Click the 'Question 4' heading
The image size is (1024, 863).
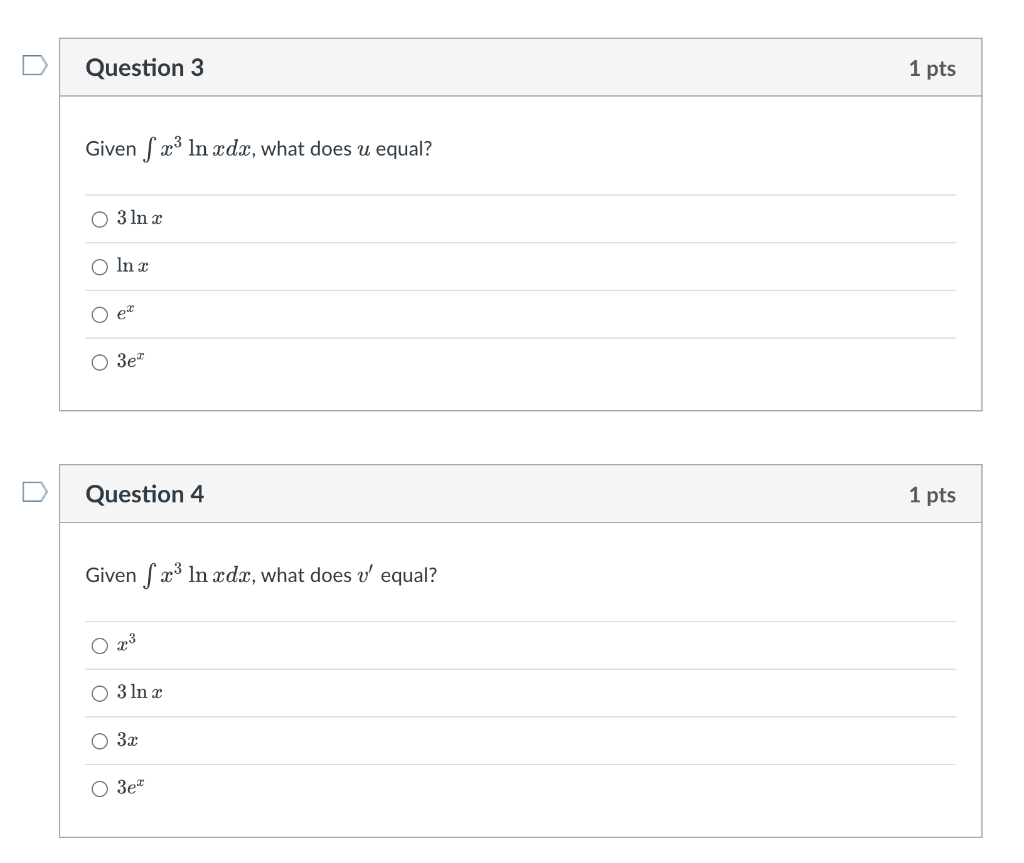[145, 494]
